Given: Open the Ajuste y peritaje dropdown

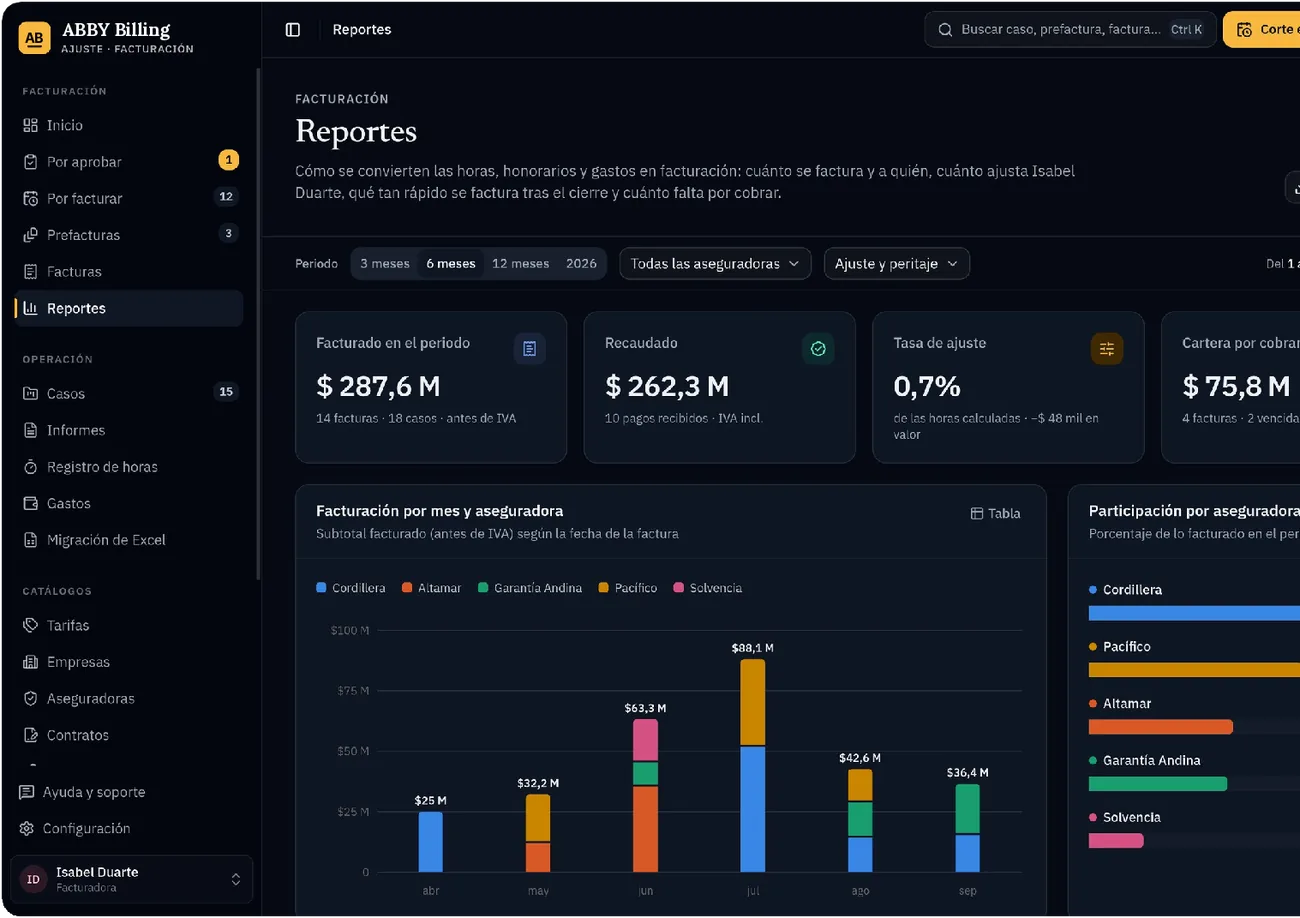Looking at the screenshot, I should pos(897,264).
